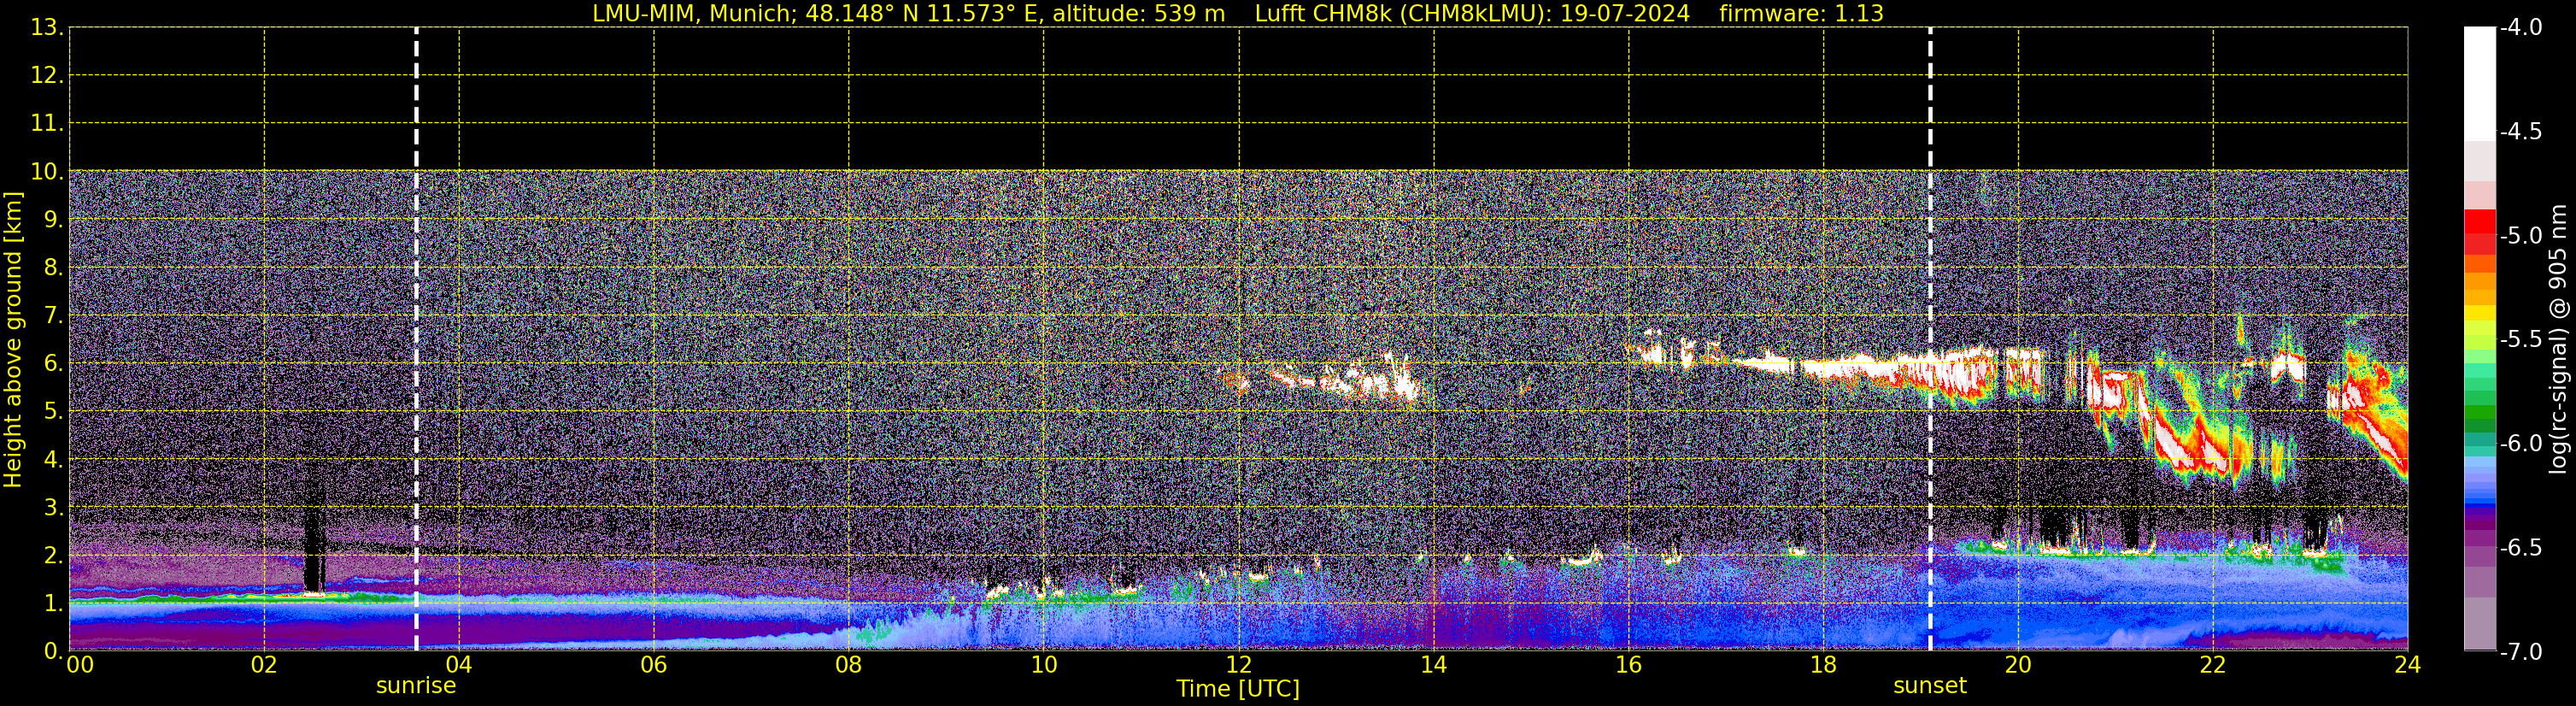Click the y-axis tick label 11

click(x=46, y=124)
